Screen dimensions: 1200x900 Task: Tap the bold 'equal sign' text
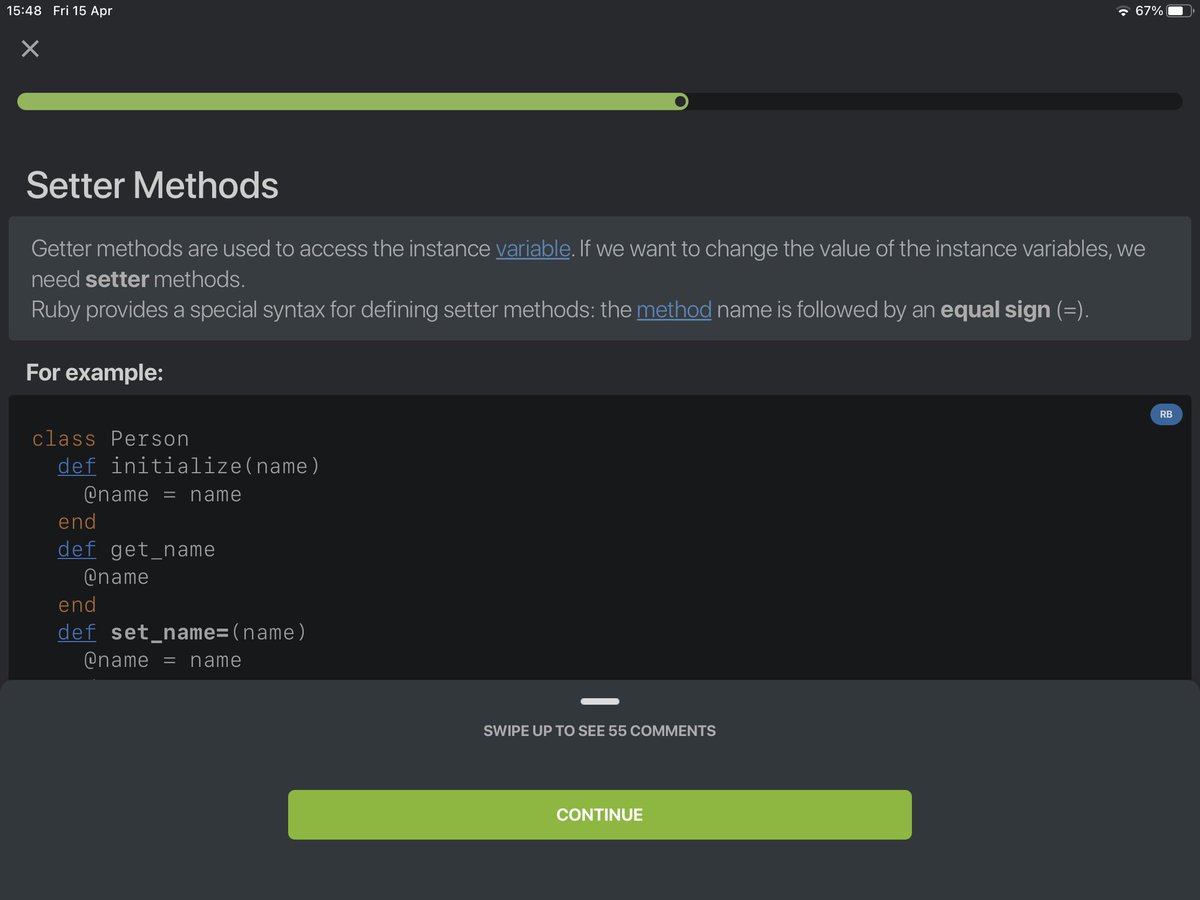(x=995, y=310)
